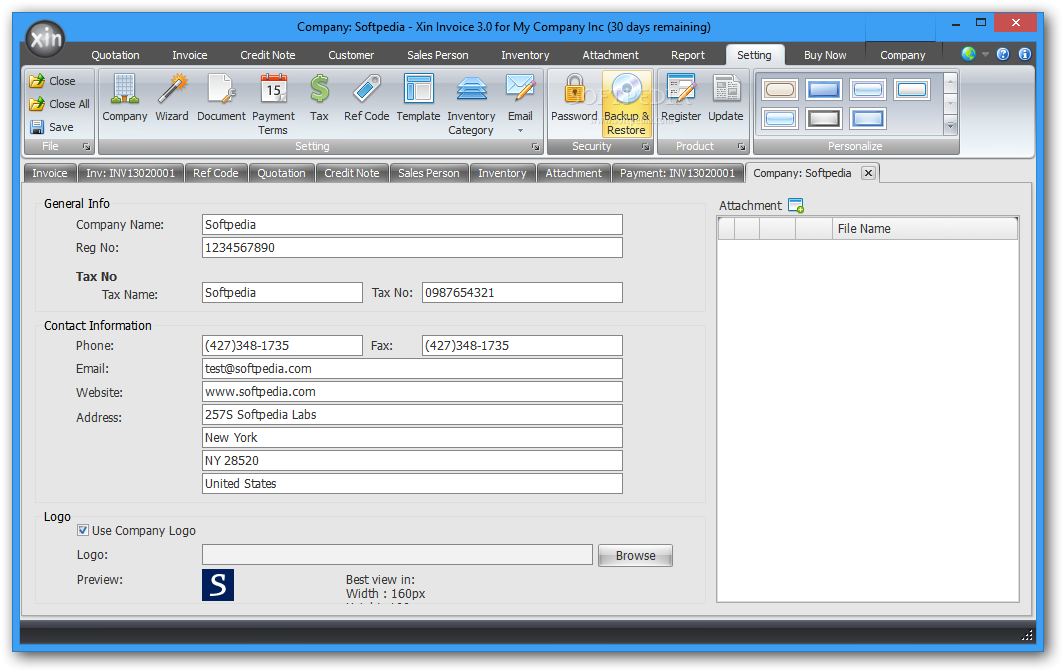Click the United States address line
The image size is (1064, 672).
coord(412,483)
